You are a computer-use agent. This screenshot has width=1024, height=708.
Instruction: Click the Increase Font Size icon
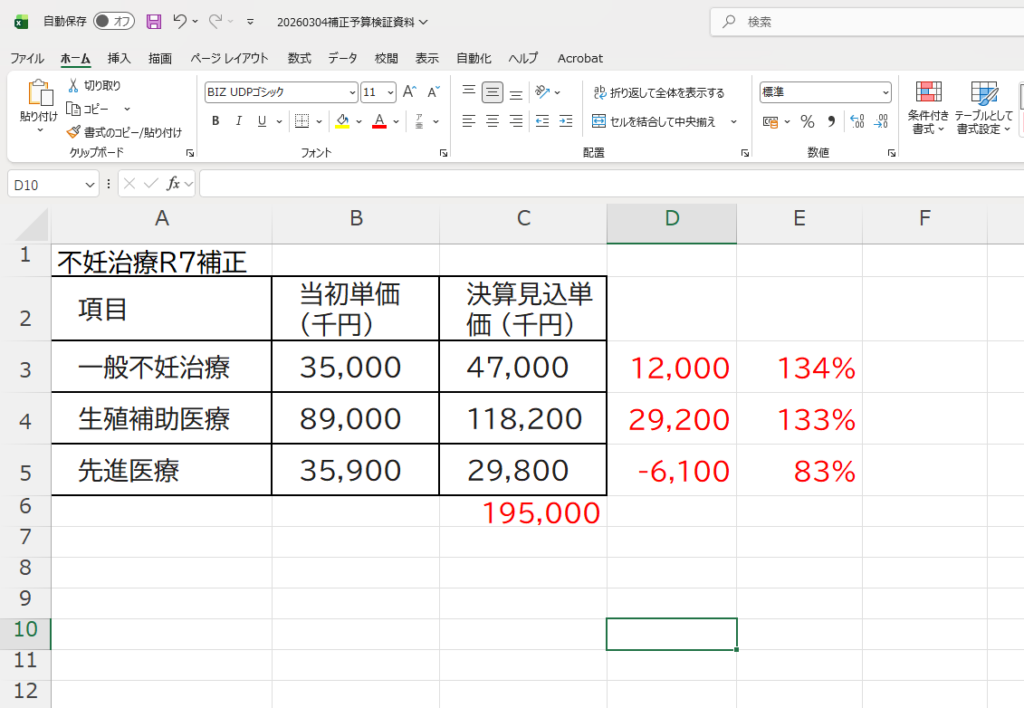(x=409, y=92)
